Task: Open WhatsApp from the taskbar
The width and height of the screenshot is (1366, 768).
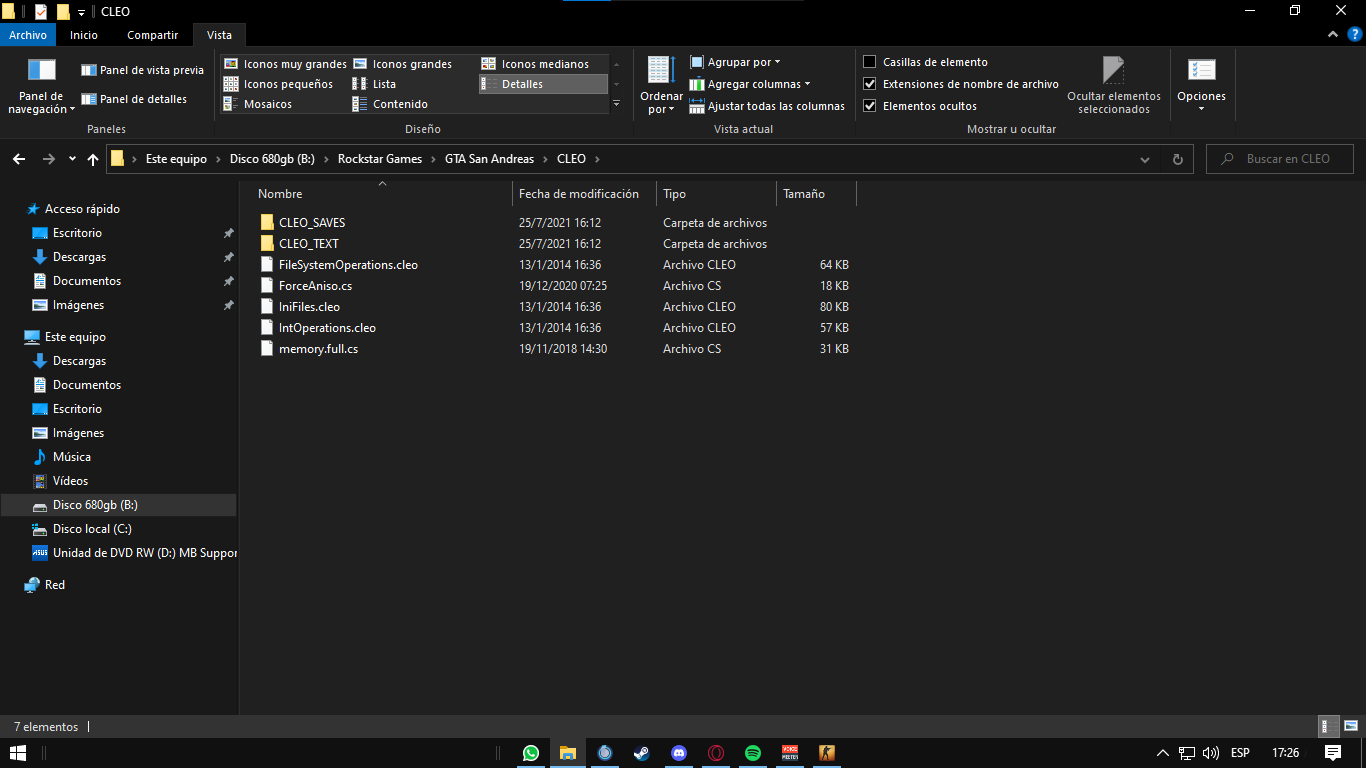Action: 530,753
